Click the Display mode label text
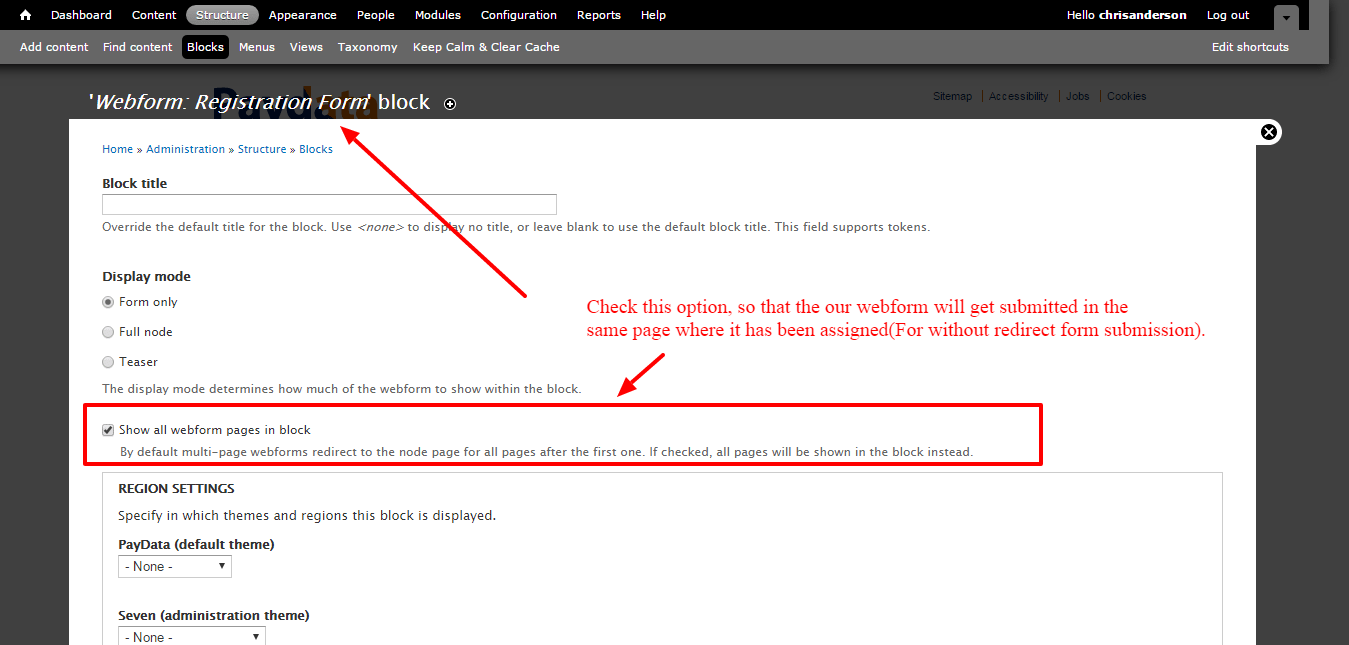The image size is (1349, 645). tap(146, 276)
